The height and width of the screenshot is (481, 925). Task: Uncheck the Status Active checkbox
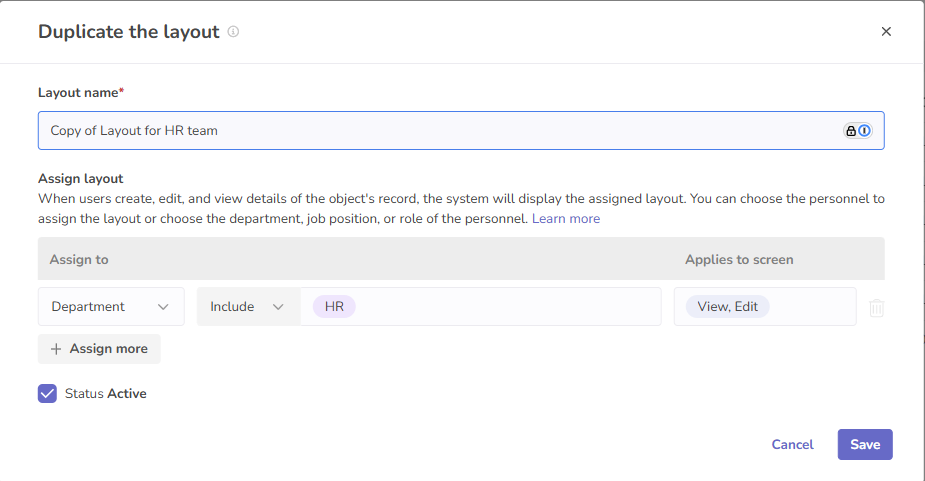click(x=47, y=394)
